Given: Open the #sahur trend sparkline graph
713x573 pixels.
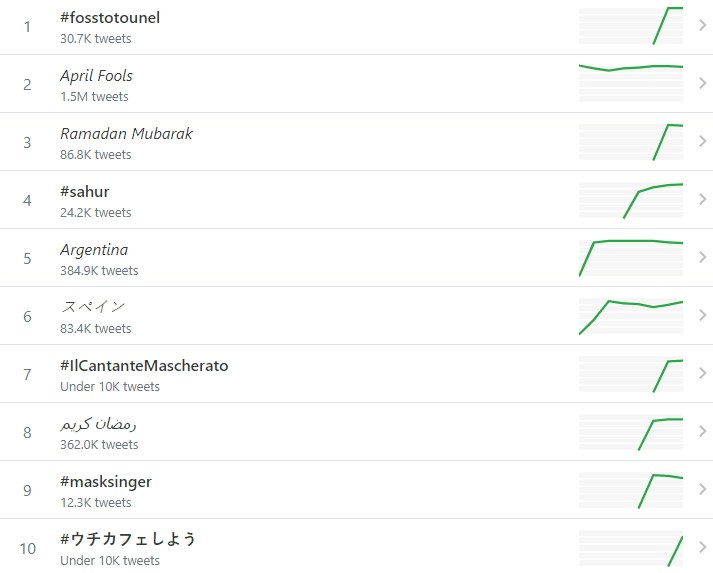Looking at the screenshot, I should click(x=631, y=200).
